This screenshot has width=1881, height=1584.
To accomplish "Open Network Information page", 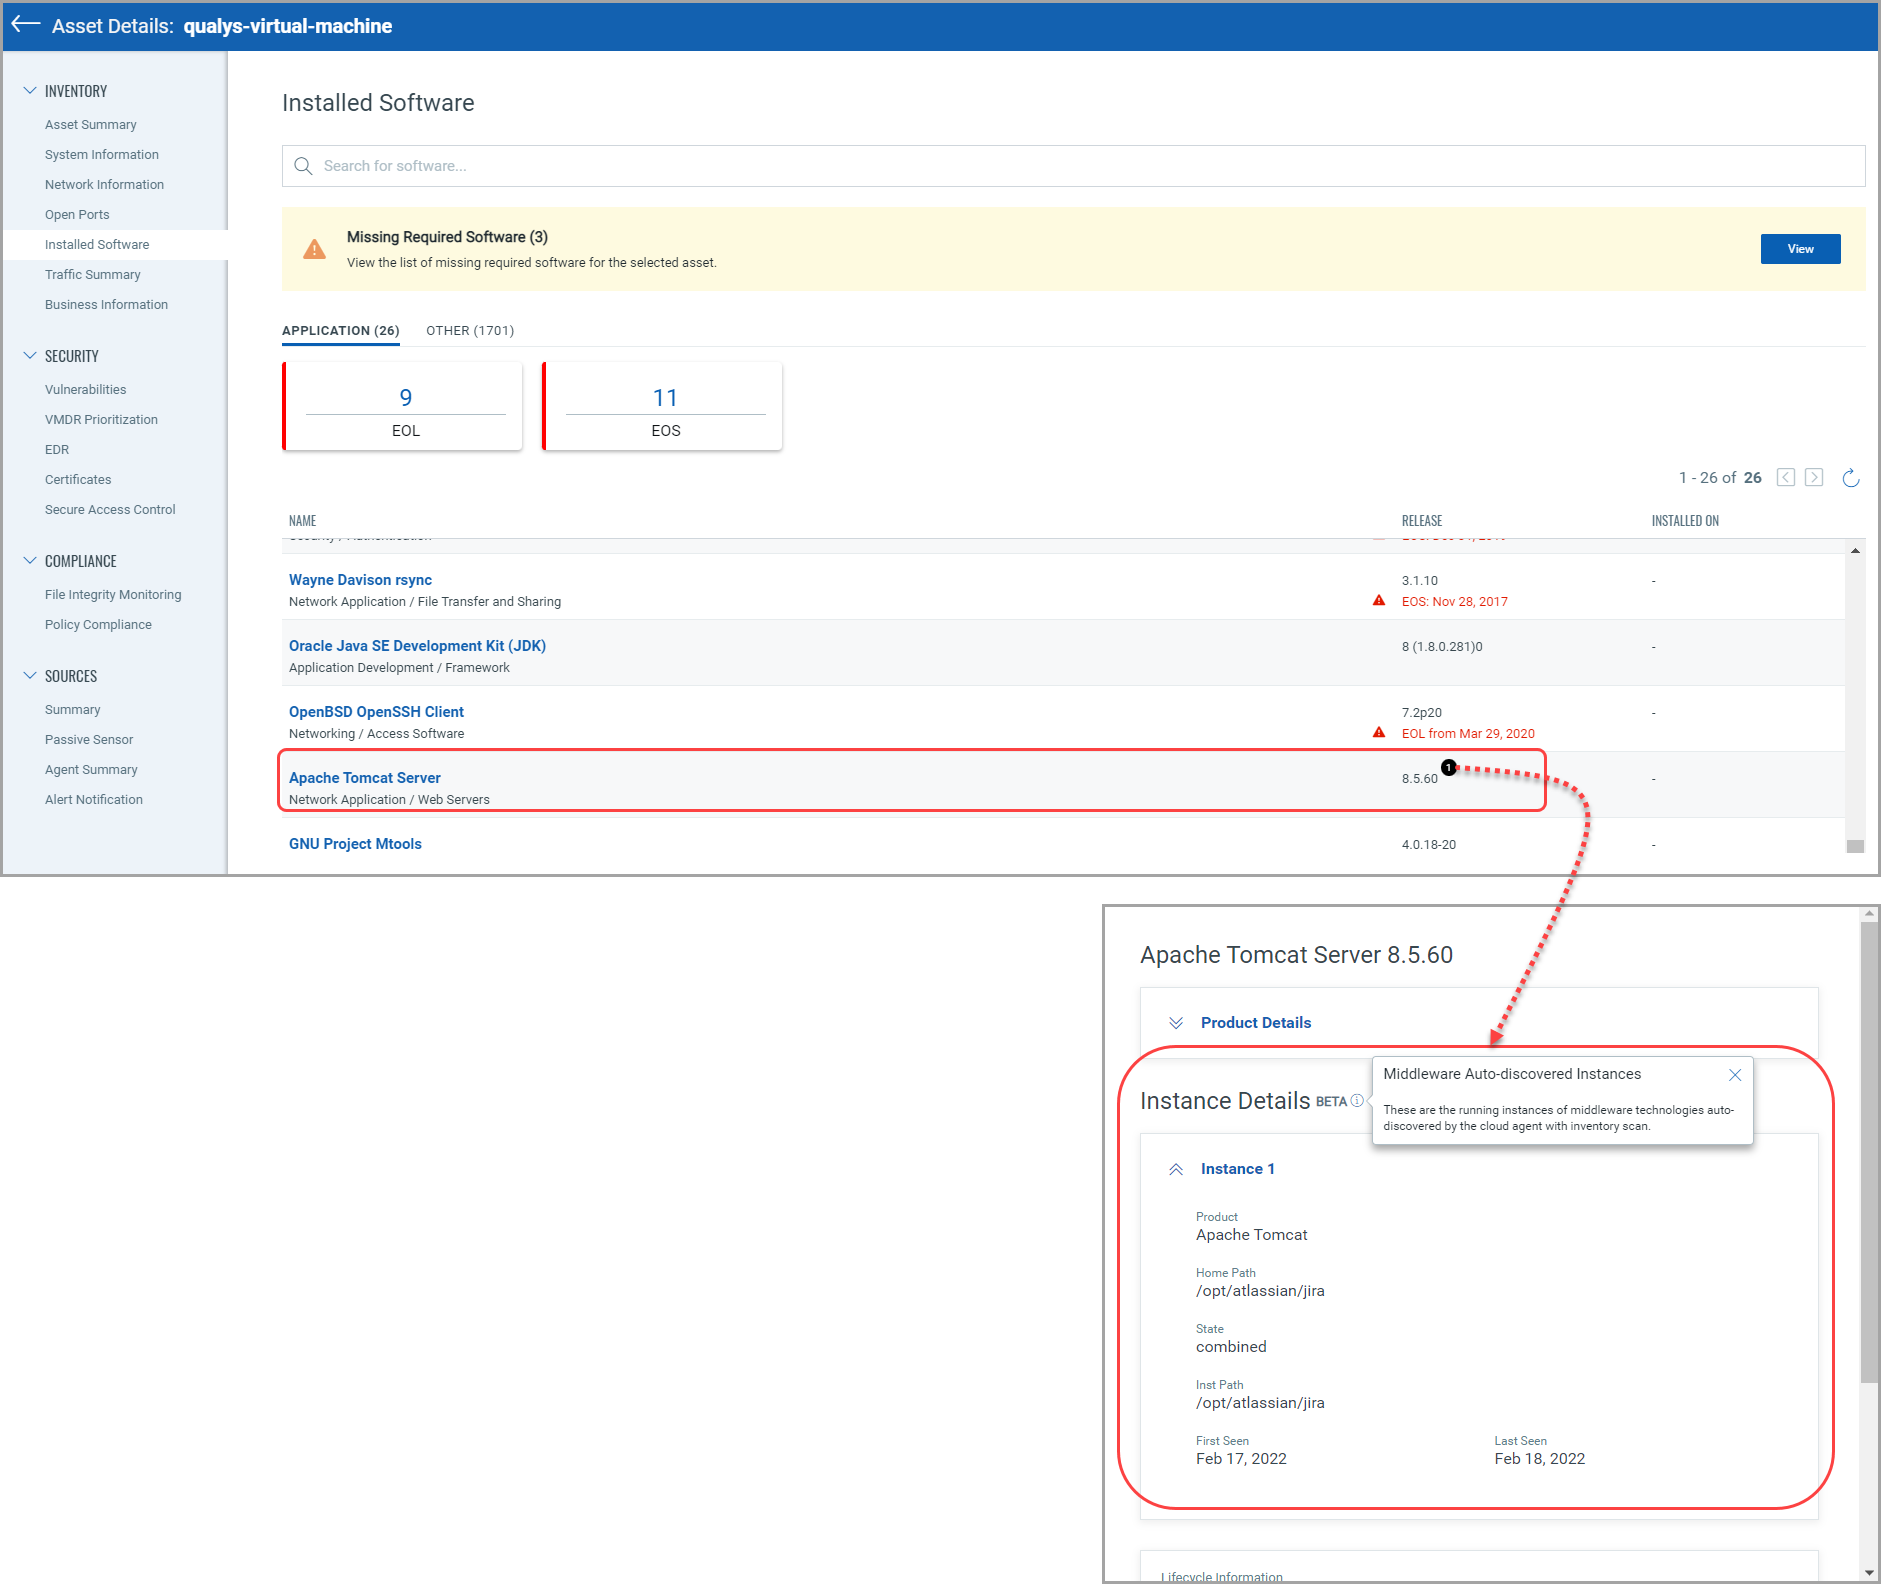I will [104, 185].
